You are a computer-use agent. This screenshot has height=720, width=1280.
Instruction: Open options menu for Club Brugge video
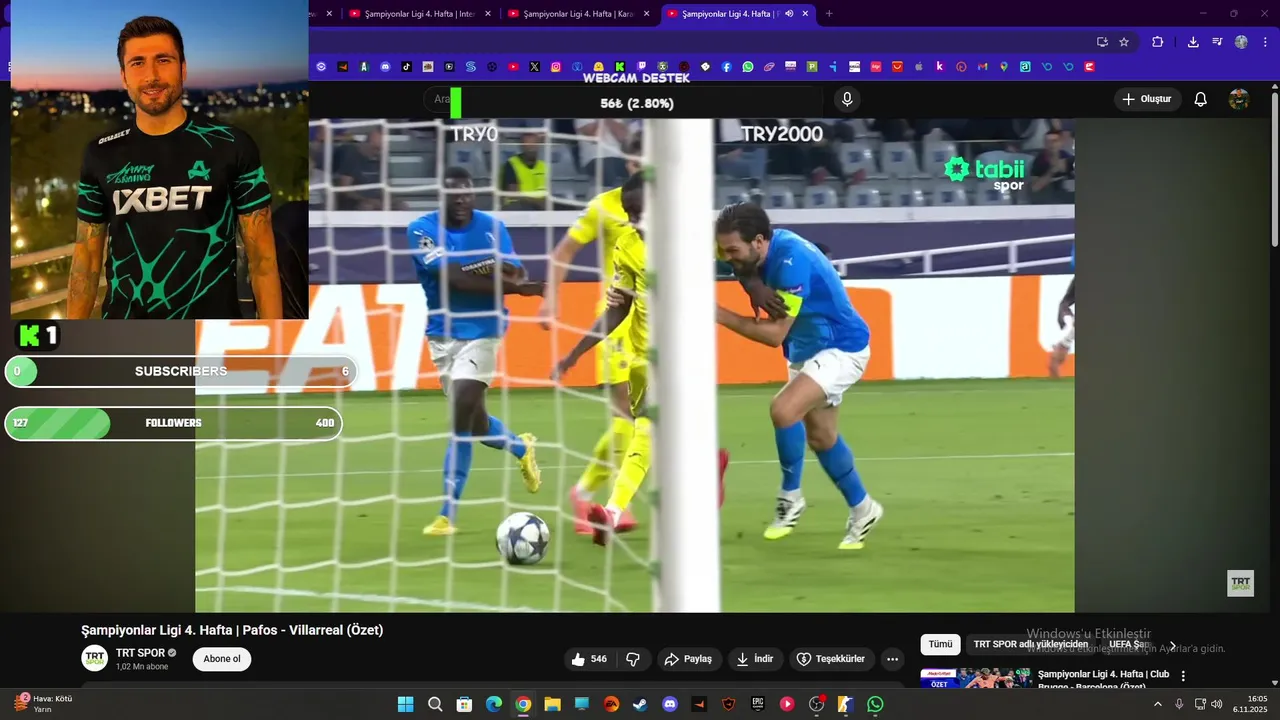[x=1183, y=676]
